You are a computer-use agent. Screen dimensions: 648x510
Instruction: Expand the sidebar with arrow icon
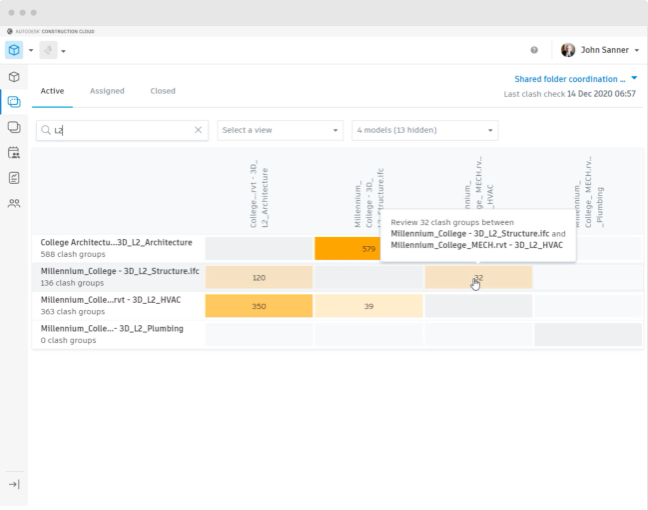pyautogui.click(x=14, y=484)
